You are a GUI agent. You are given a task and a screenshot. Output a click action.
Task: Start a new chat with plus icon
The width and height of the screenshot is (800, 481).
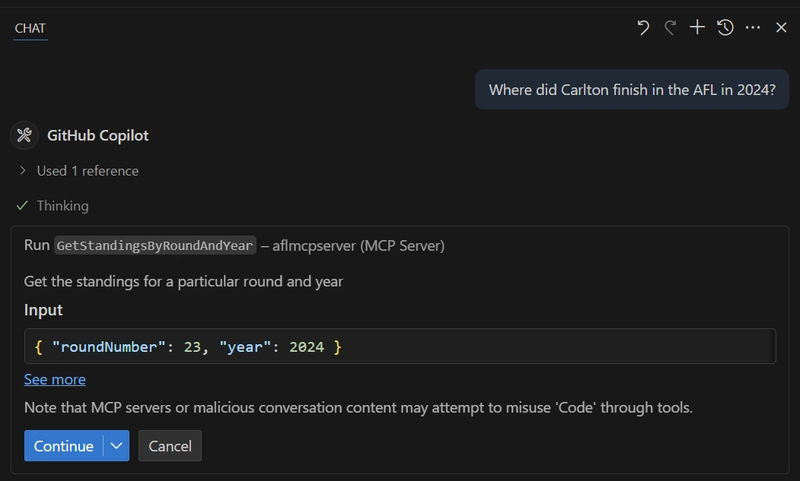tap(697, 28)
